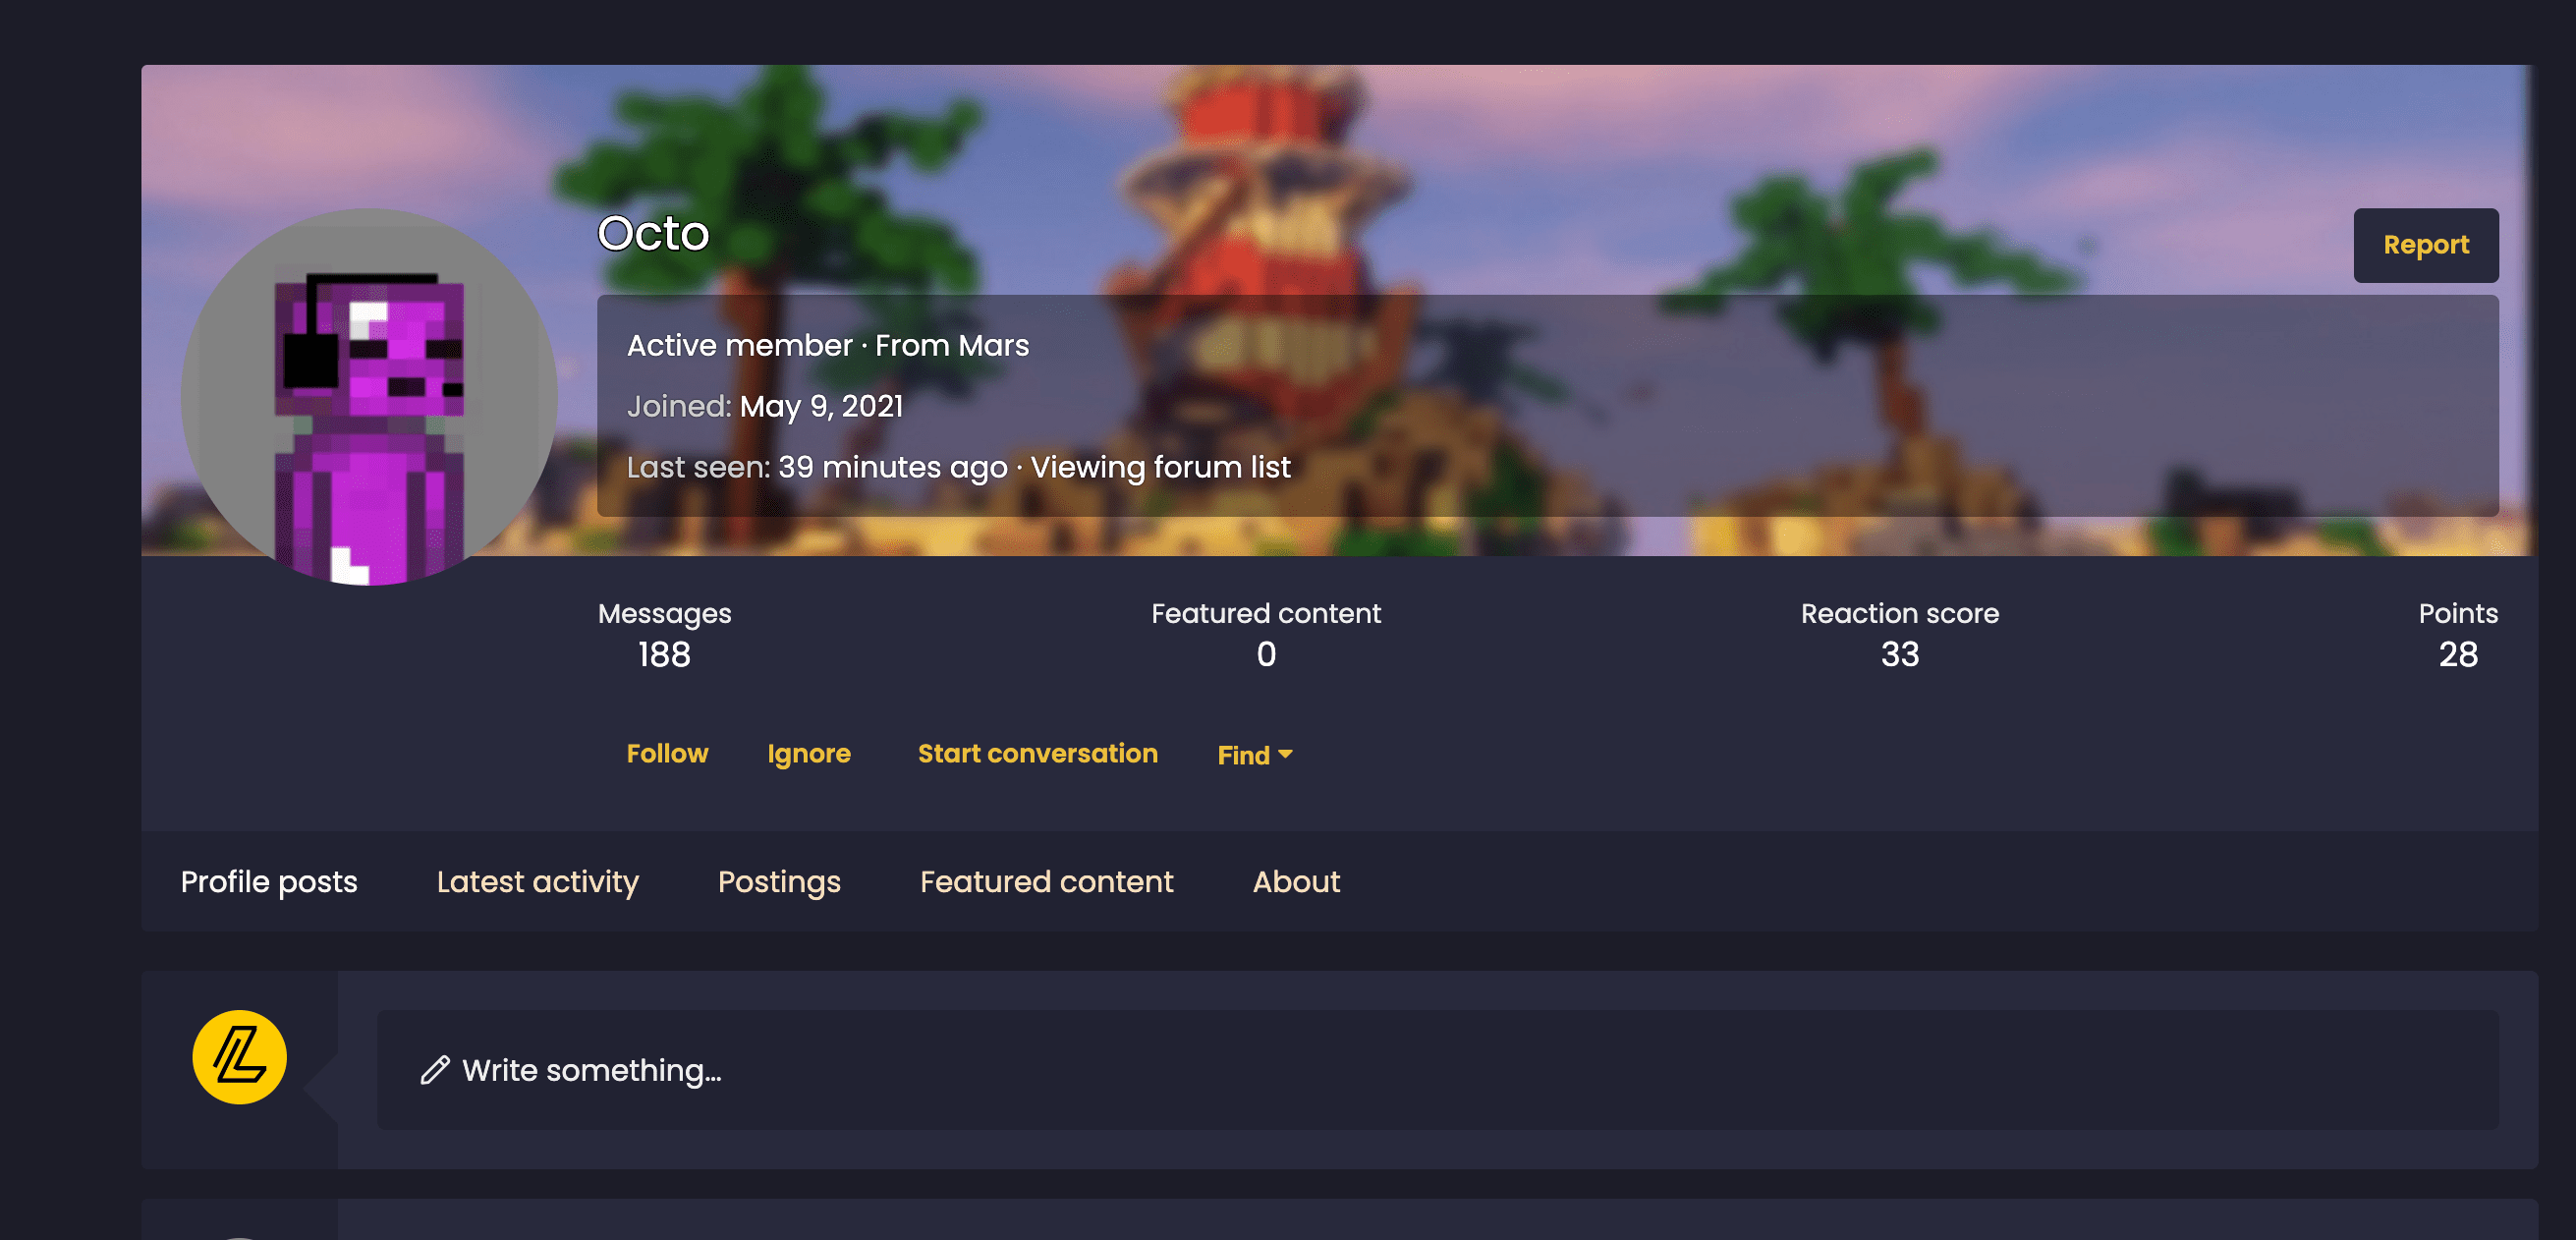Viewport: 2576px width, 1240px height.
Task: Go to the About tab
Action: tap(1296, 881)
